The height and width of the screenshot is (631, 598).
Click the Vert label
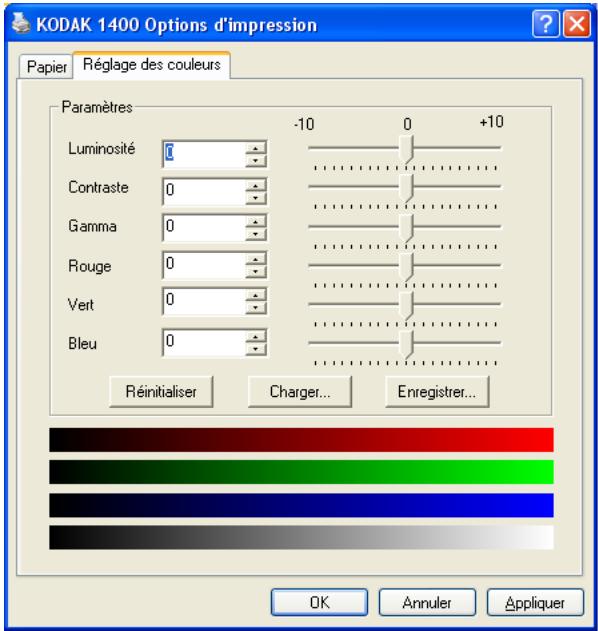(81, 305)
